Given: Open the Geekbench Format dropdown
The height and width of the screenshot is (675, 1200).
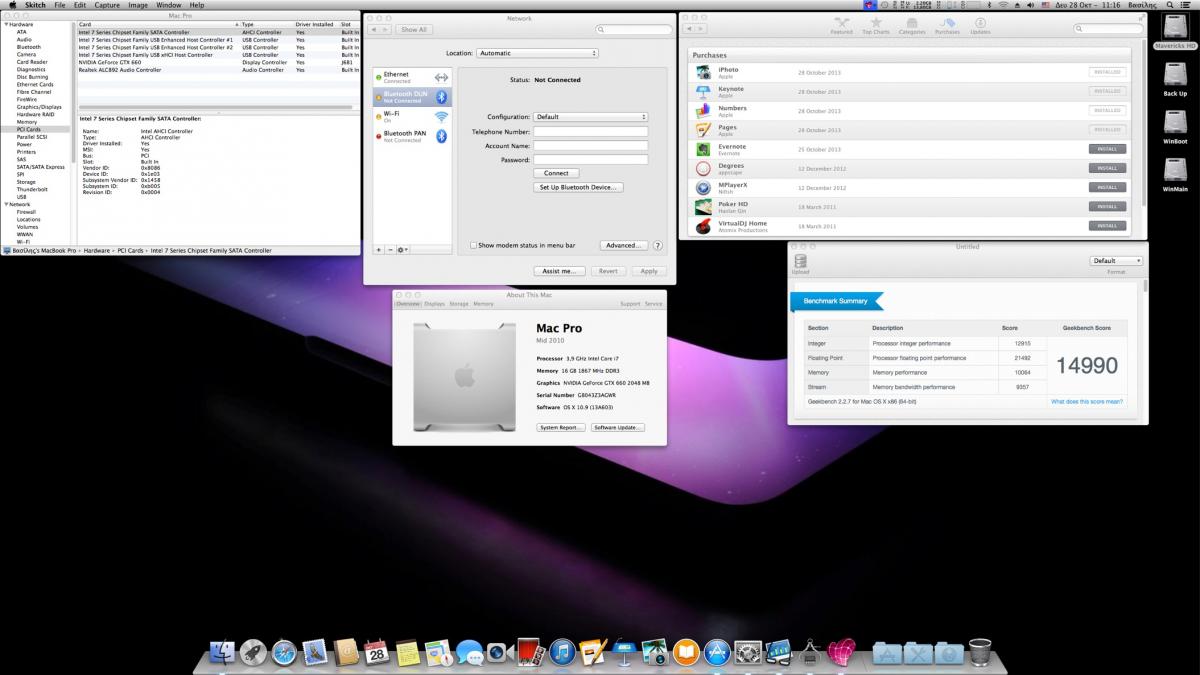Looking at the screenshot, I should [1116, 261].
